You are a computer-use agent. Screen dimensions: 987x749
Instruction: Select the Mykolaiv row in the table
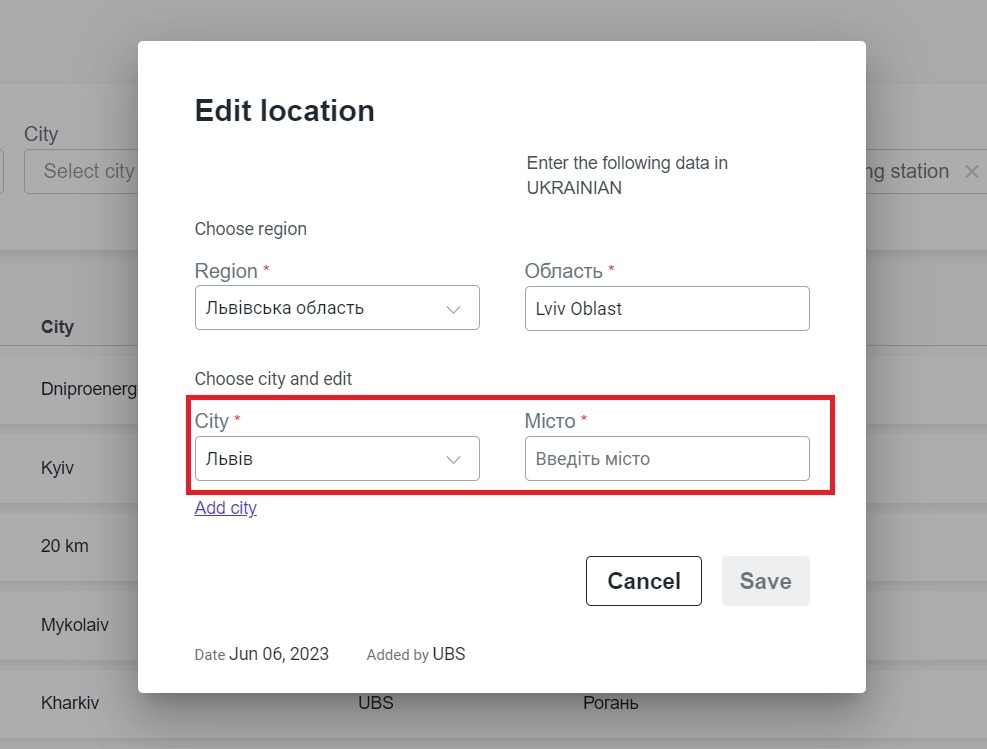pyautogui.click(x=74, y=624)
